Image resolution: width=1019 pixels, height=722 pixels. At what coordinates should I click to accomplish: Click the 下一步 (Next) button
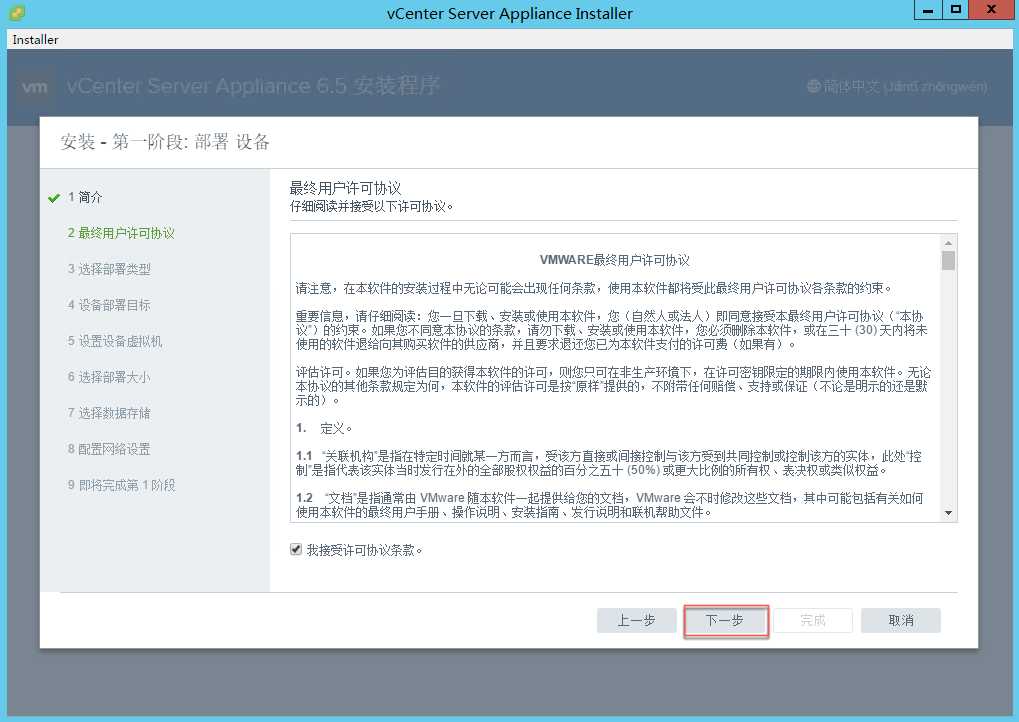point(726,621)
